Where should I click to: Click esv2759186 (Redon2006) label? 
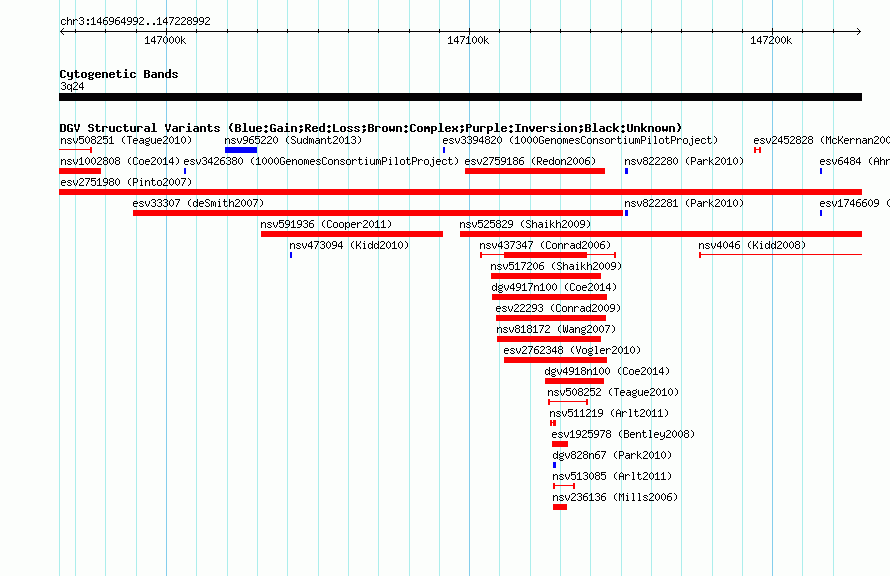[x=530, y=161]
